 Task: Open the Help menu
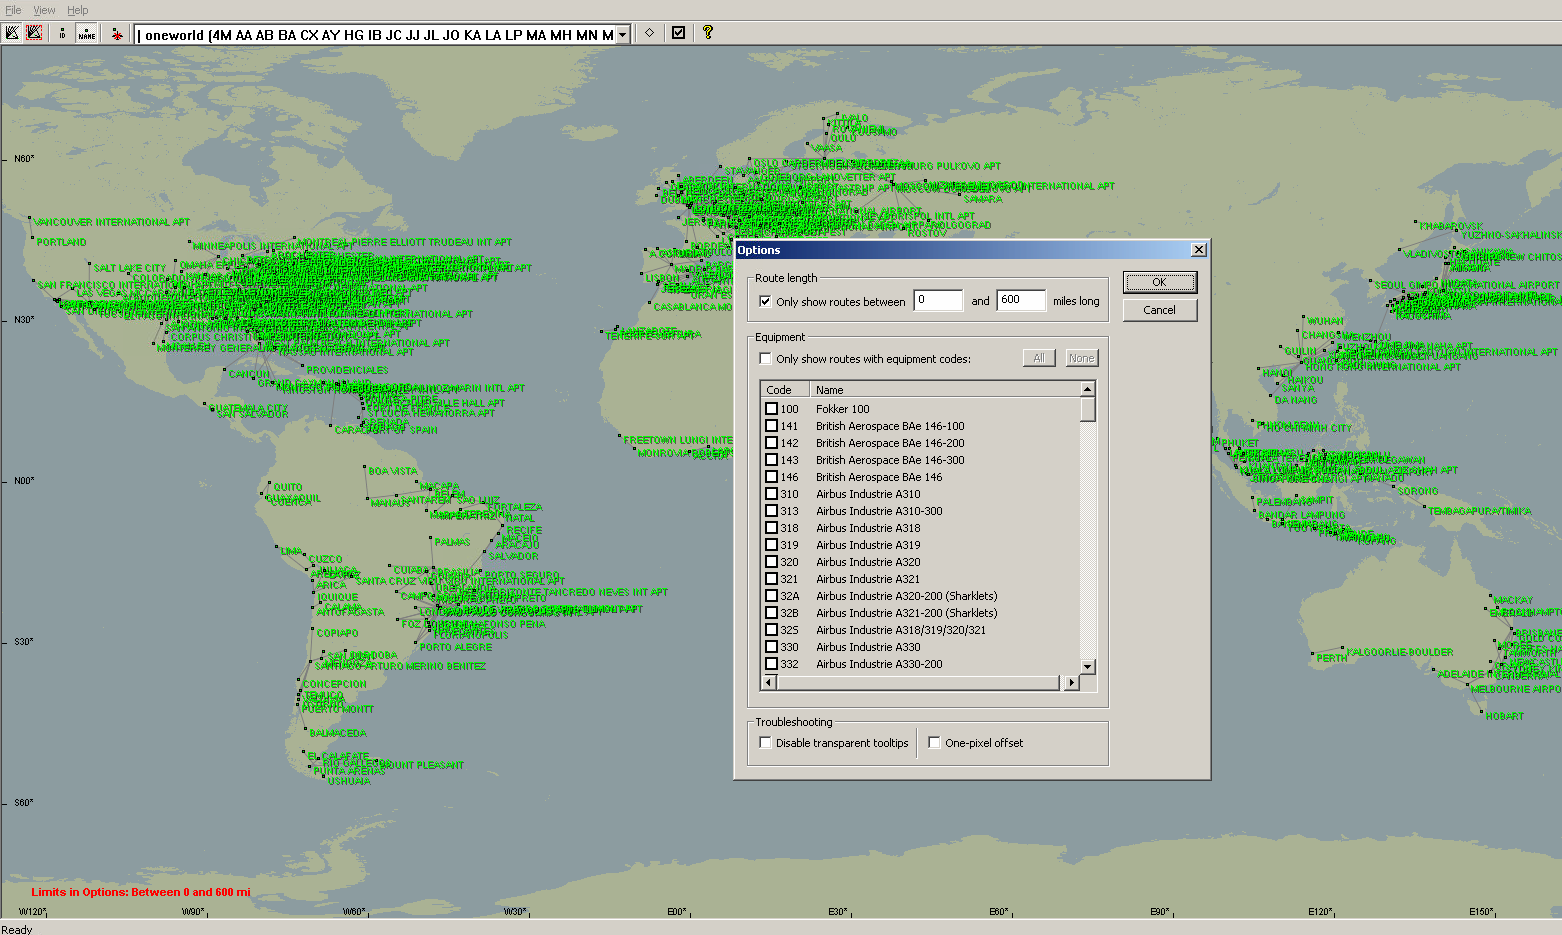[78, 10]
